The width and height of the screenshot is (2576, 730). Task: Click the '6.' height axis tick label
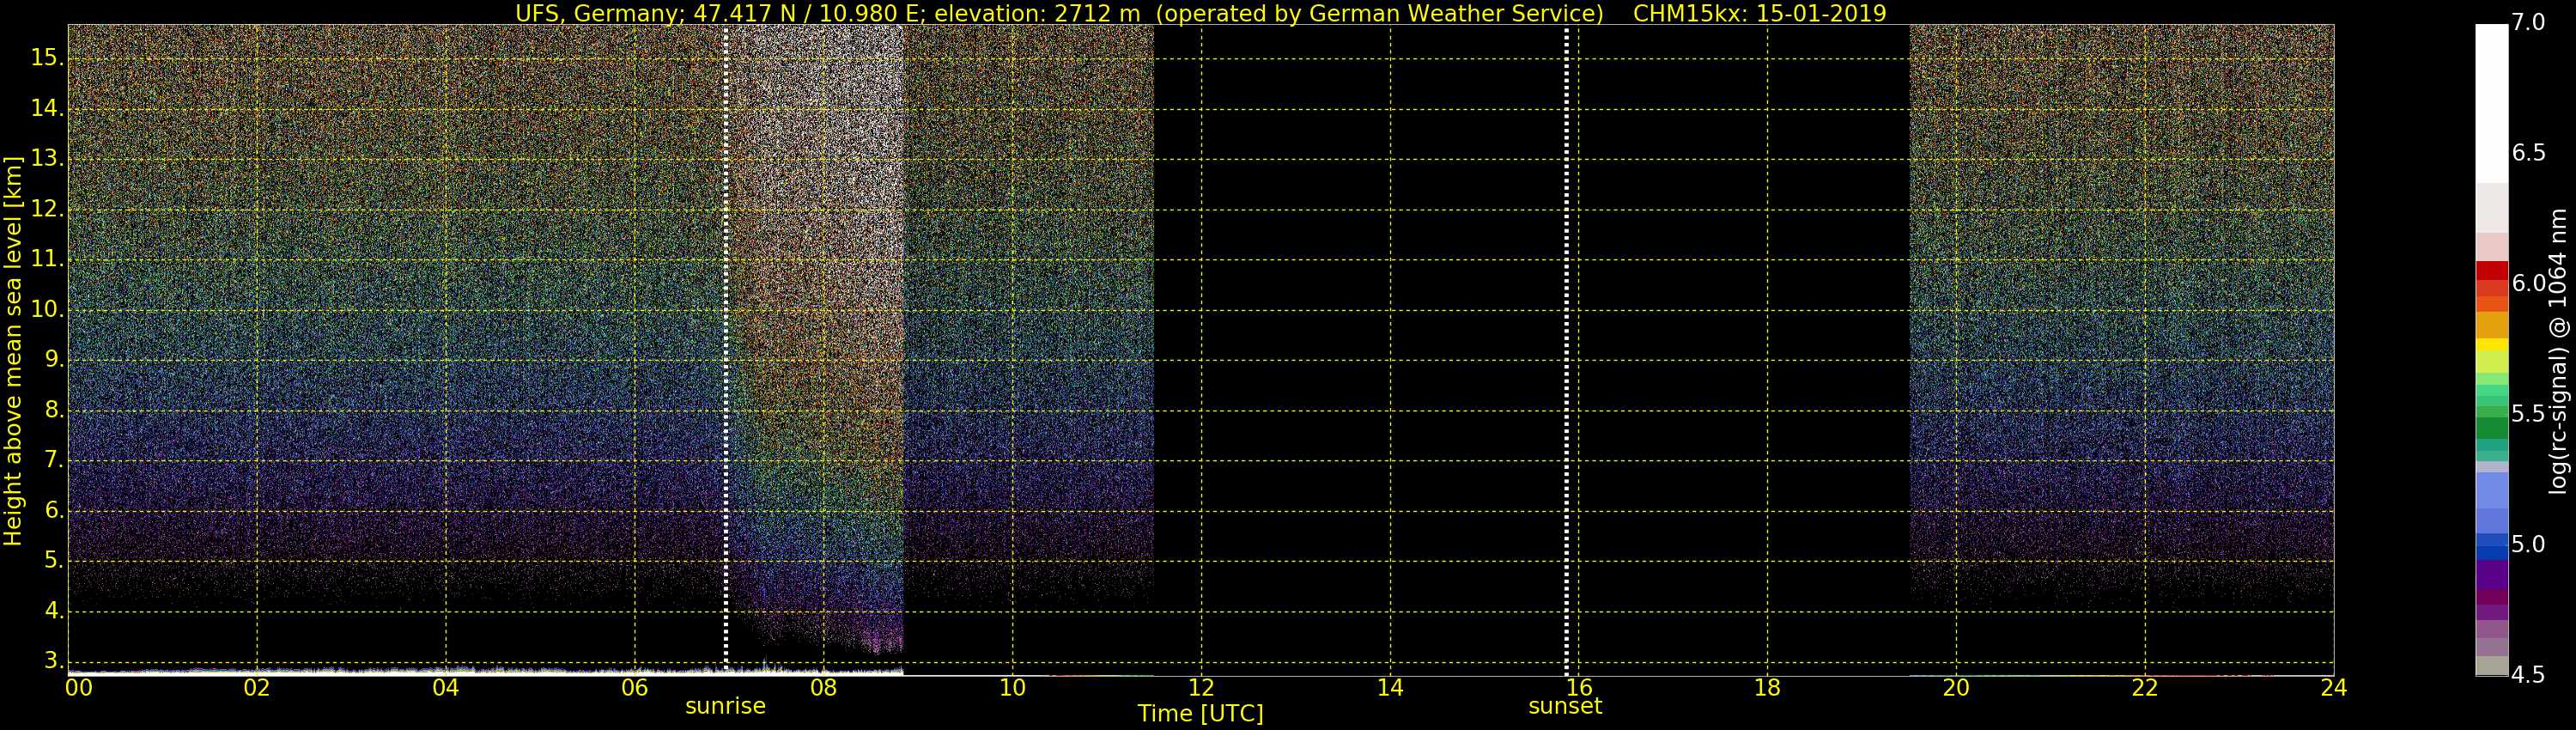click(54, 510)
